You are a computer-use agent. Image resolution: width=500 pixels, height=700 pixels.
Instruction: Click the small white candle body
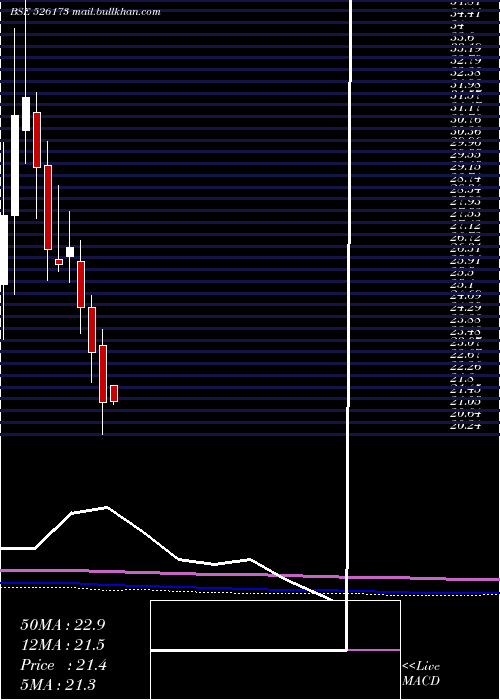click(x=70, y=252)
